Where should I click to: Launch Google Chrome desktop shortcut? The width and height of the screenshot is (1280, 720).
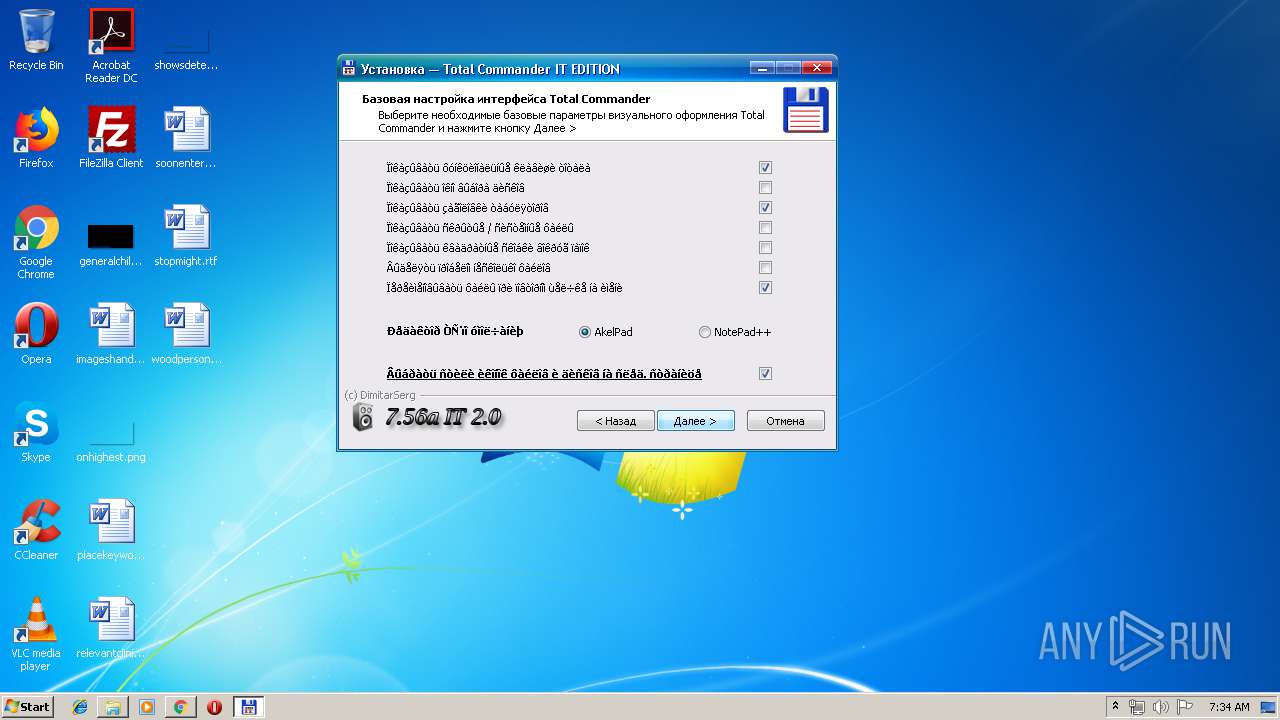coord(36,242)
